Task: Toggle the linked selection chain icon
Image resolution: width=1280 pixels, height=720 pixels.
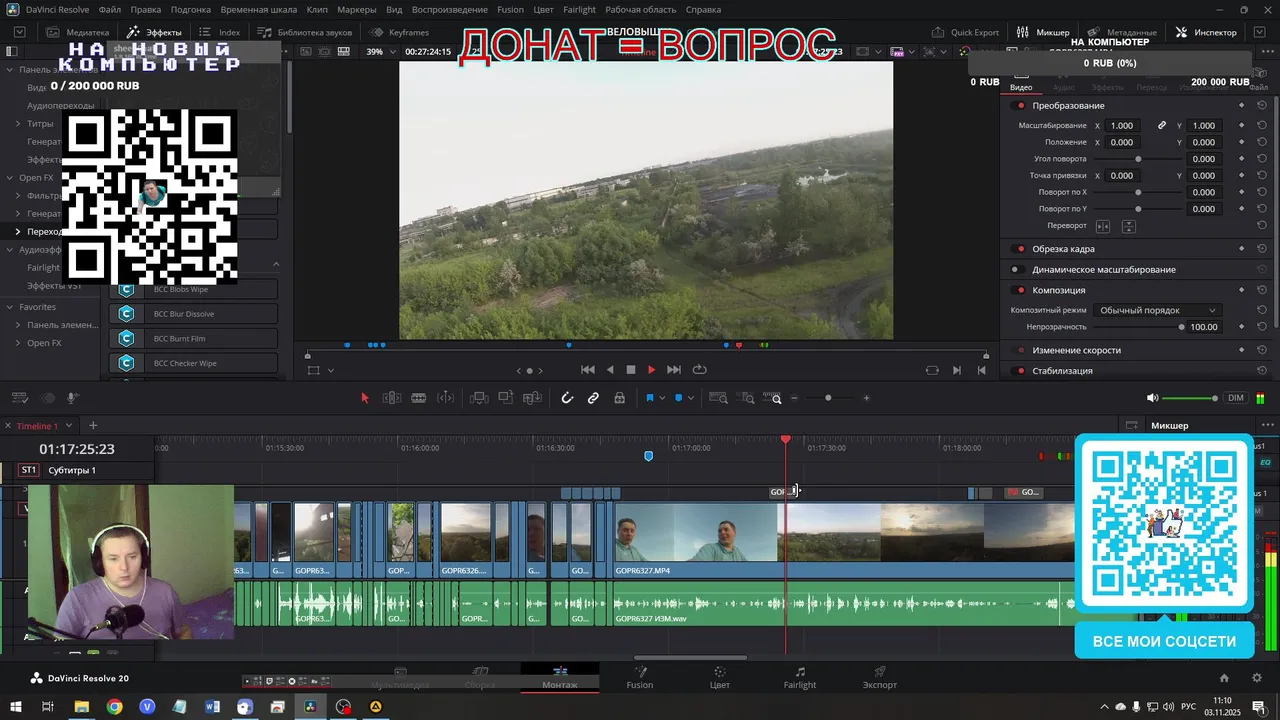Action: (593, 398)
